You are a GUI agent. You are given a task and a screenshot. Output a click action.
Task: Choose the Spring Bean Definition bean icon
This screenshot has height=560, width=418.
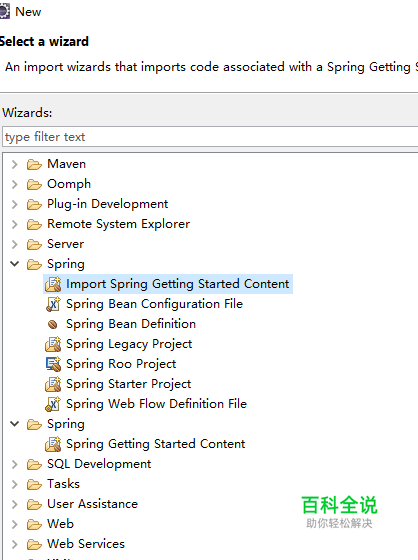(53, 324)
